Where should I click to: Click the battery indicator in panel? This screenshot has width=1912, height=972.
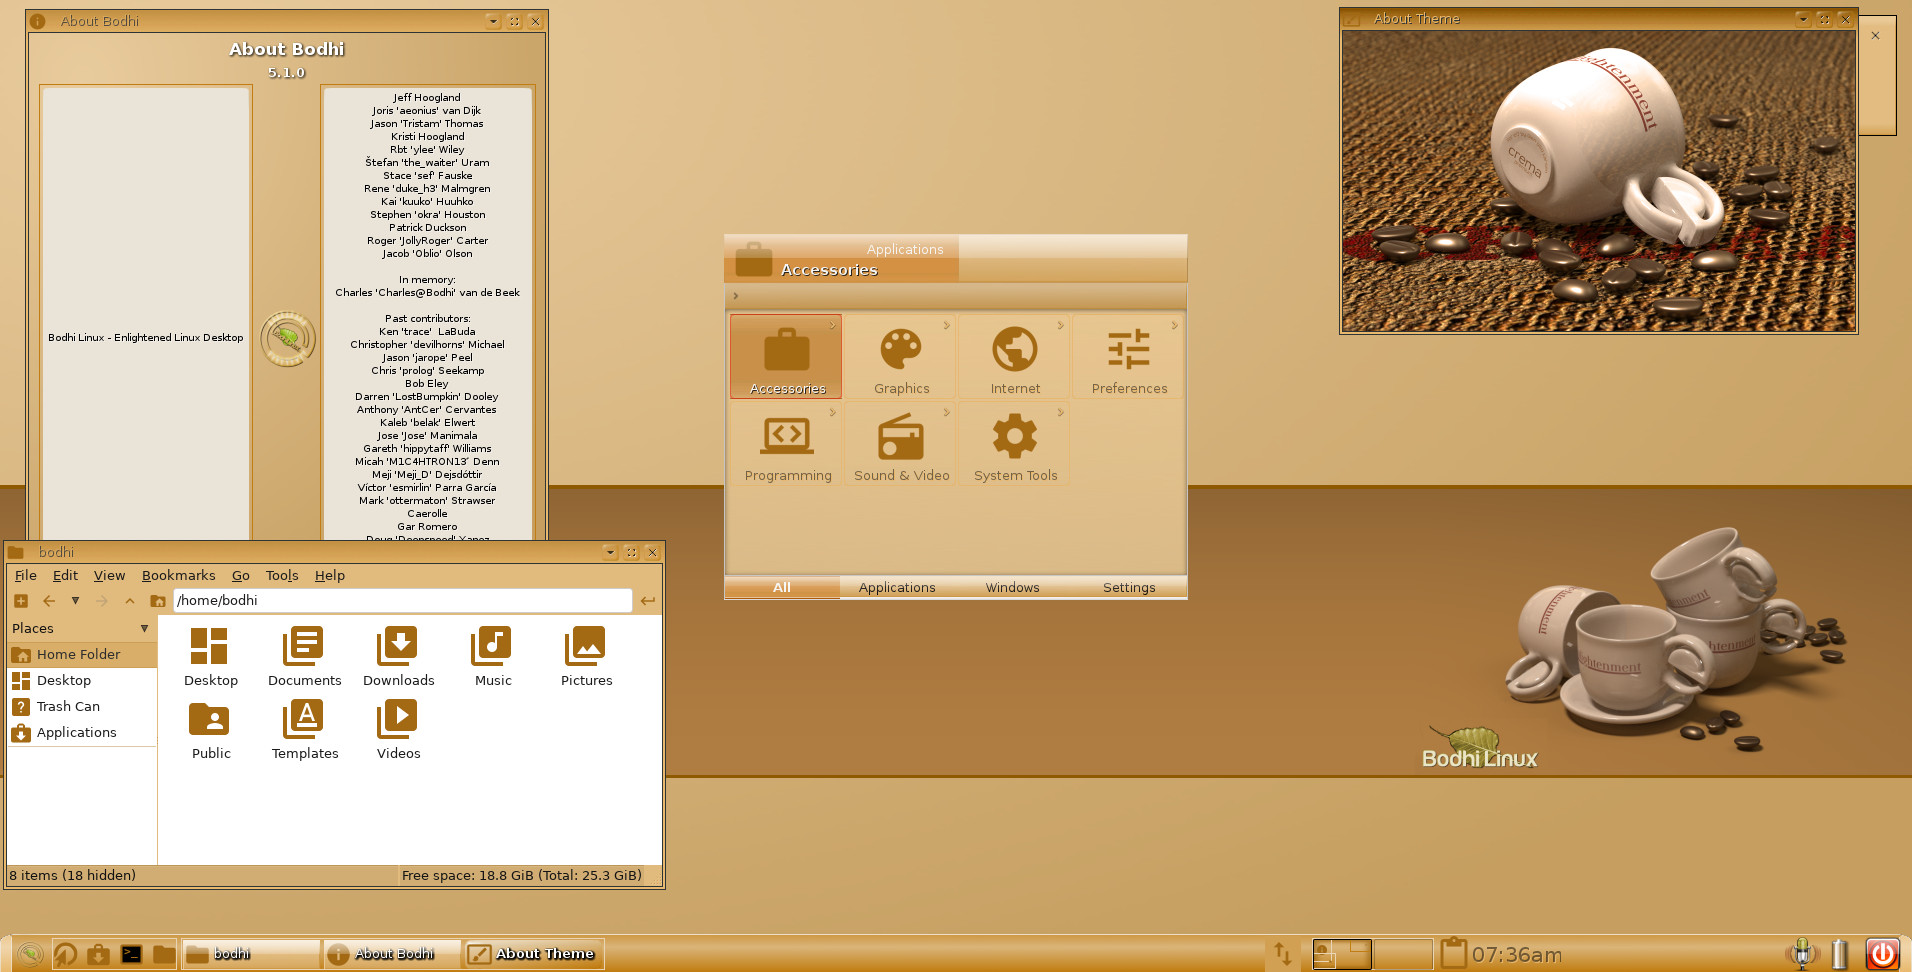pyautogui.click(x=1840, y=954)
